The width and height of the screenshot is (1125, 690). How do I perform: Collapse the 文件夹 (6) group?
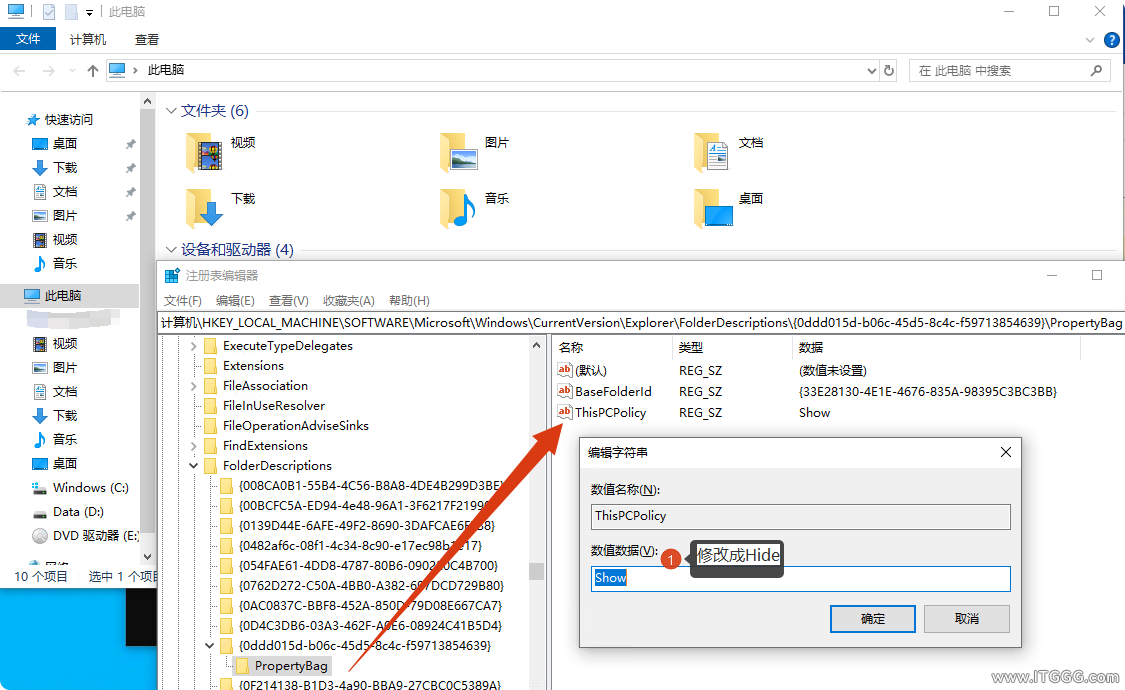[x=170, y=111]
